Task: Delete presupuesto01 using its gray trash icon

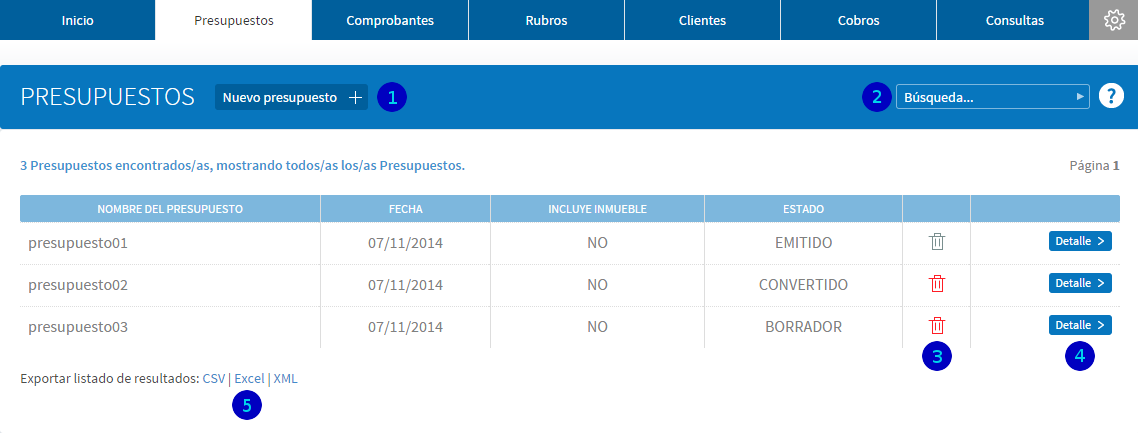Action: 937,242
